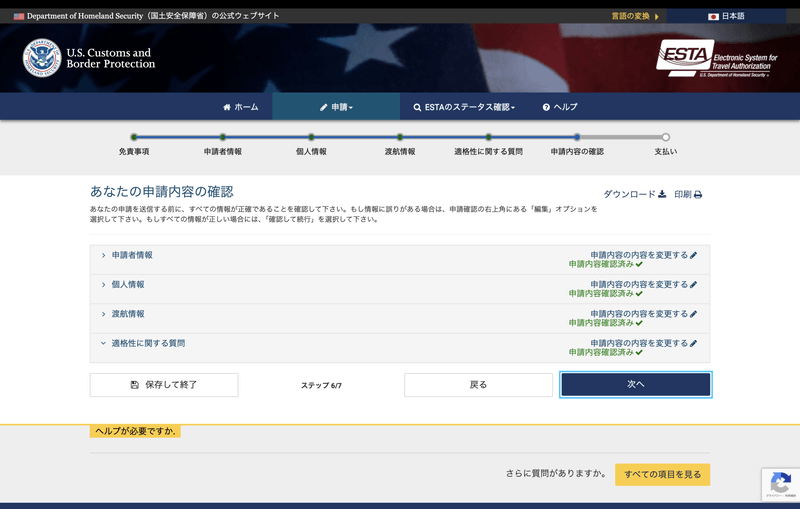The image size is (800, 509).
Task: Click the US flag icon in top bar
Action: click(x=19, y=16)
